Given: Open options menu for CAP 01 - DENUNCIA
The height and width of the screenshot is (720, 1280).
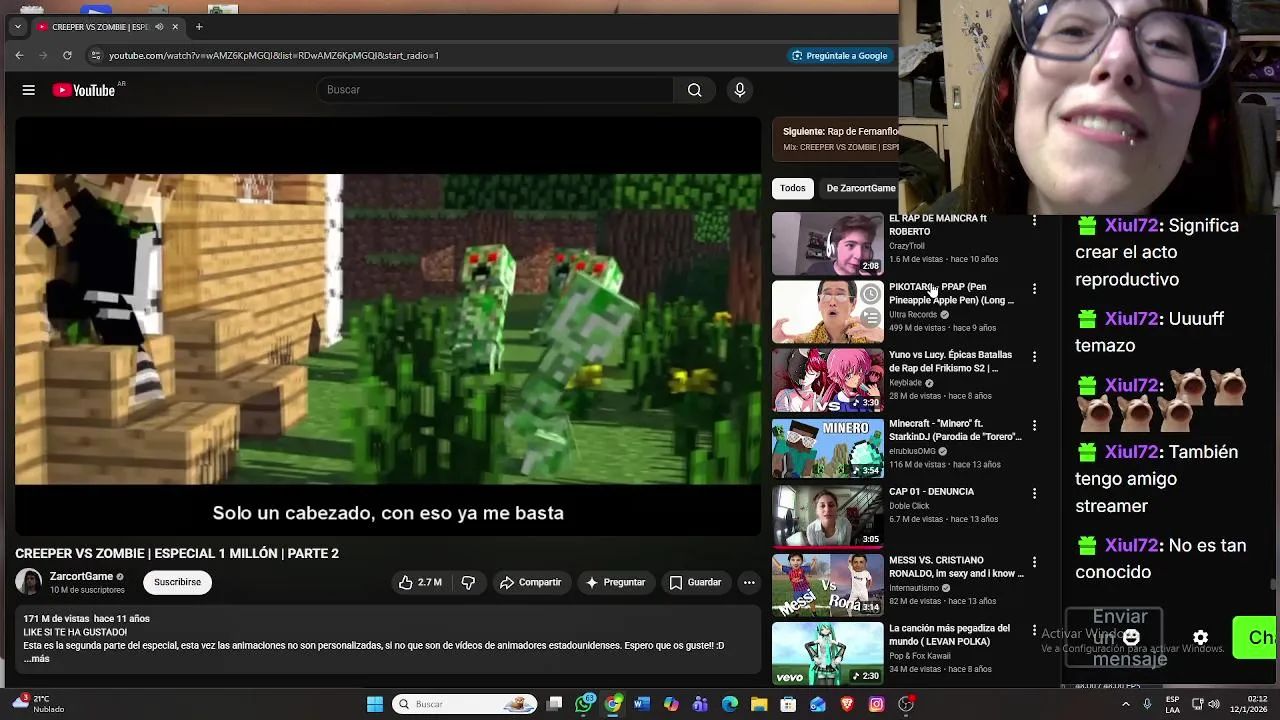Looking at the screenshot, I should pos(1035,494).
